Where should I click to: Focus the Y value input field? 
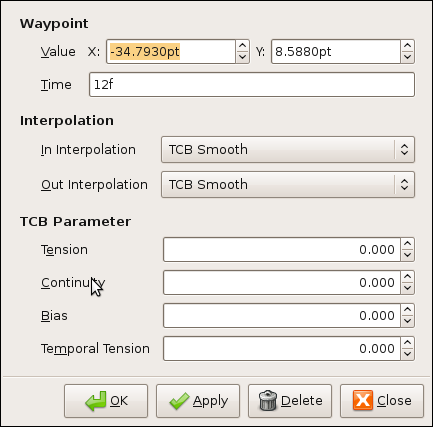336,52
